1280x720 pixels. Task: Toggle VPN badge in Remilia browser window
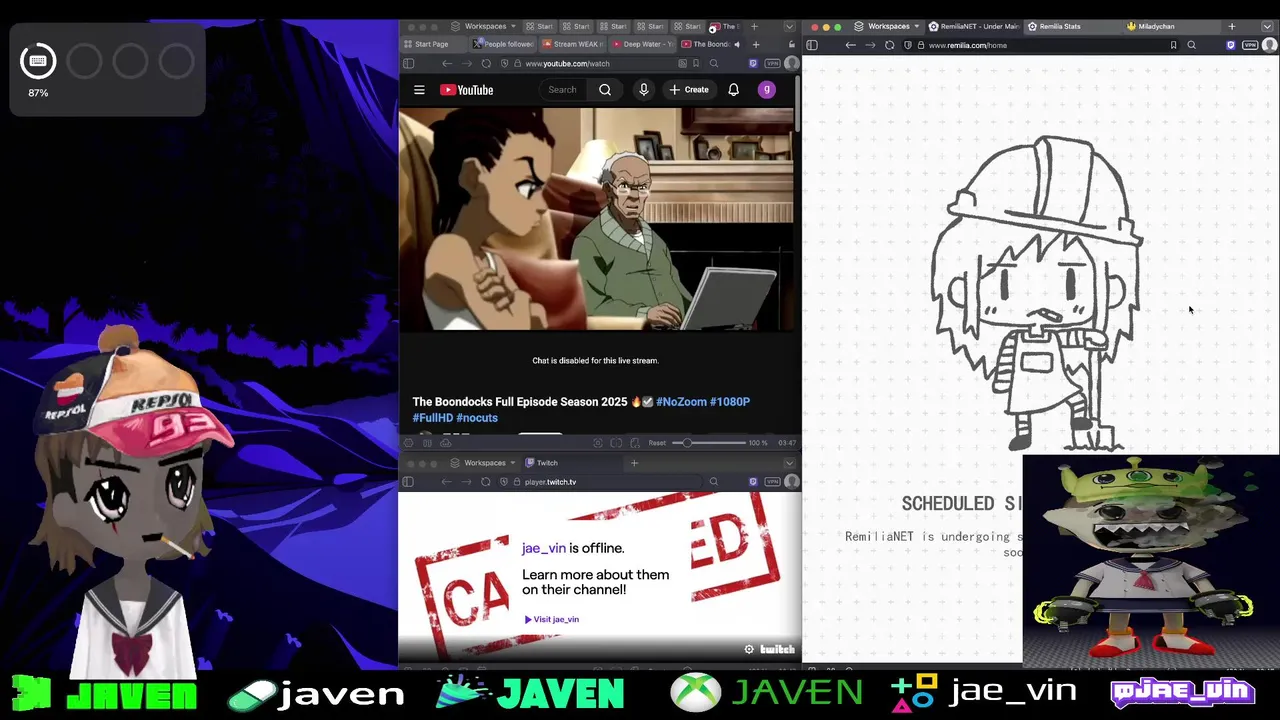click(1250, 45)
